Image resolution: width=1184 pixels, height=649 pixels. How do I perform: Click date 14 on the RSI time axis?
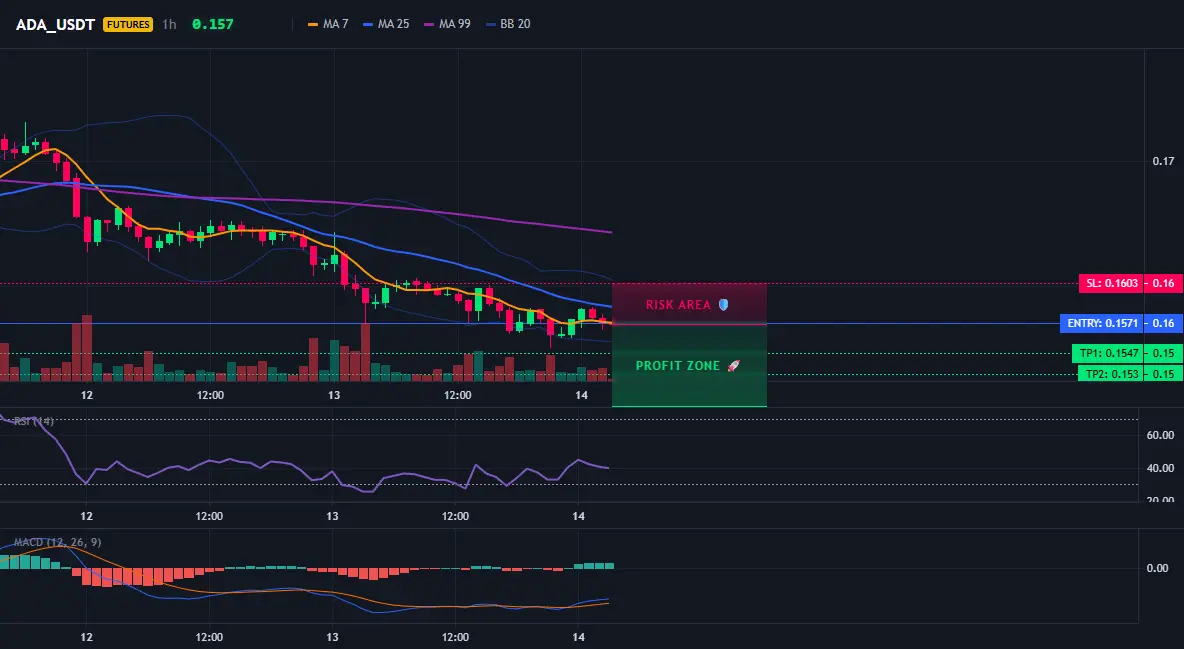tap(578, 516)
